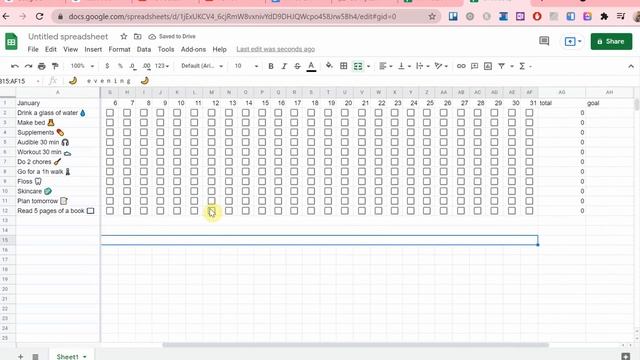The height and width of the screenshot is (360, 640).
Task: Check Read 5 pages for day 12
Action: (211, 211)
